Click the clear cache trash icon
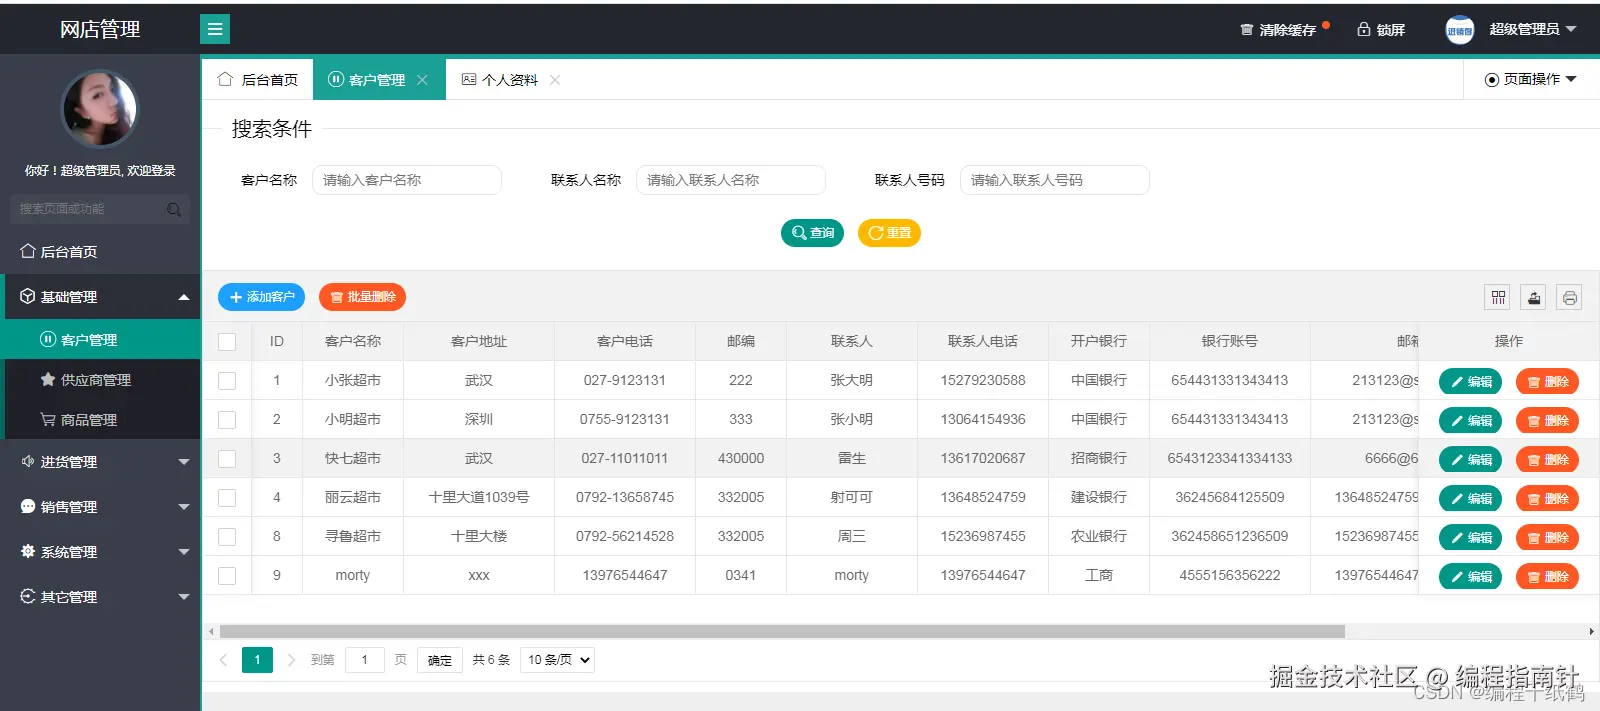Screen dimensions: 1600x711 click(1246, 29)
